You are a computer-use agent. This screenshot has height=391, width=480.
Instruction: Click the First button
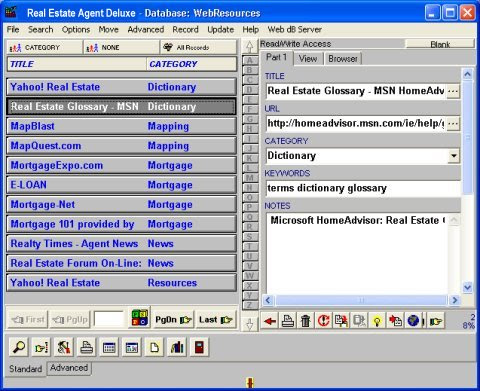[x=28, y=320]
